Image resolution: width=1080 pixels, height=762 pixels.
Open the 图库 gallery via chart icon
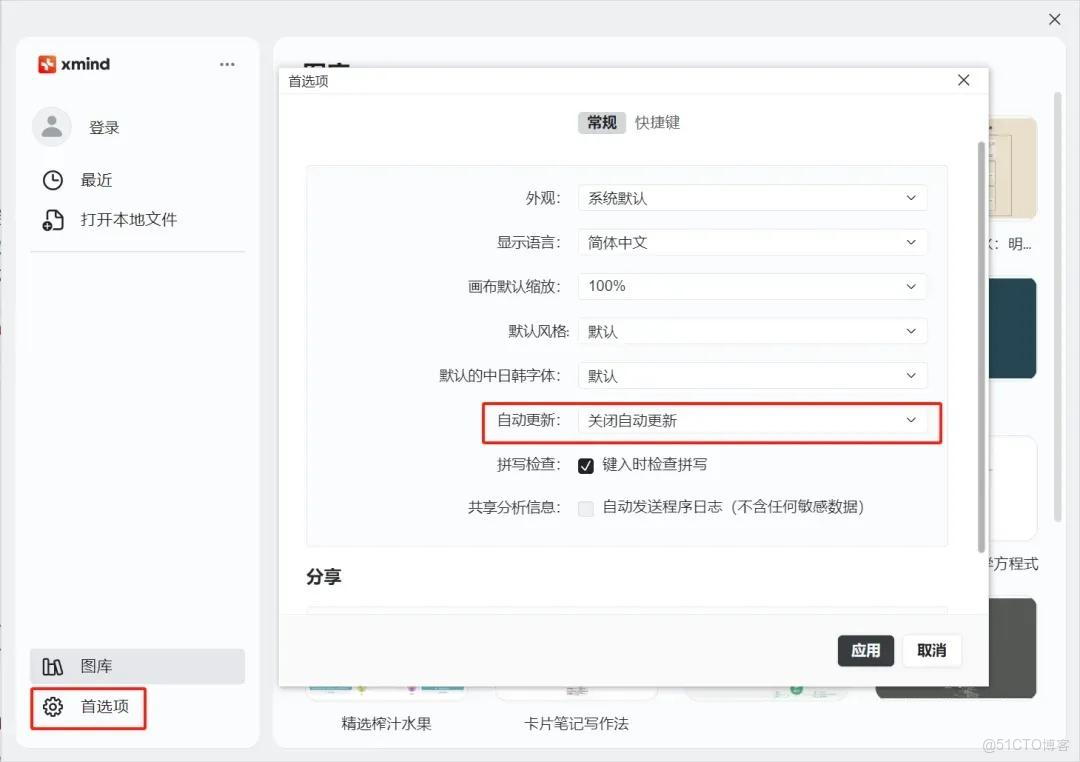(x=55, y=666)
